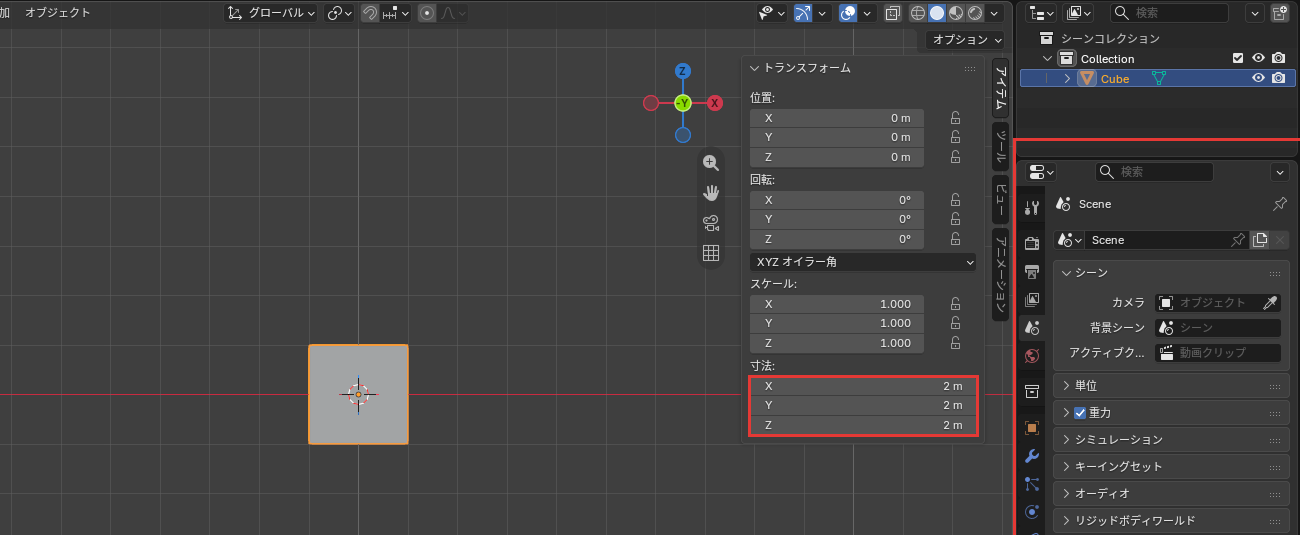Viewport: 1300px width, 535px height.
Task: Hide Cube with its eye icon
Action: point(1259,78)
